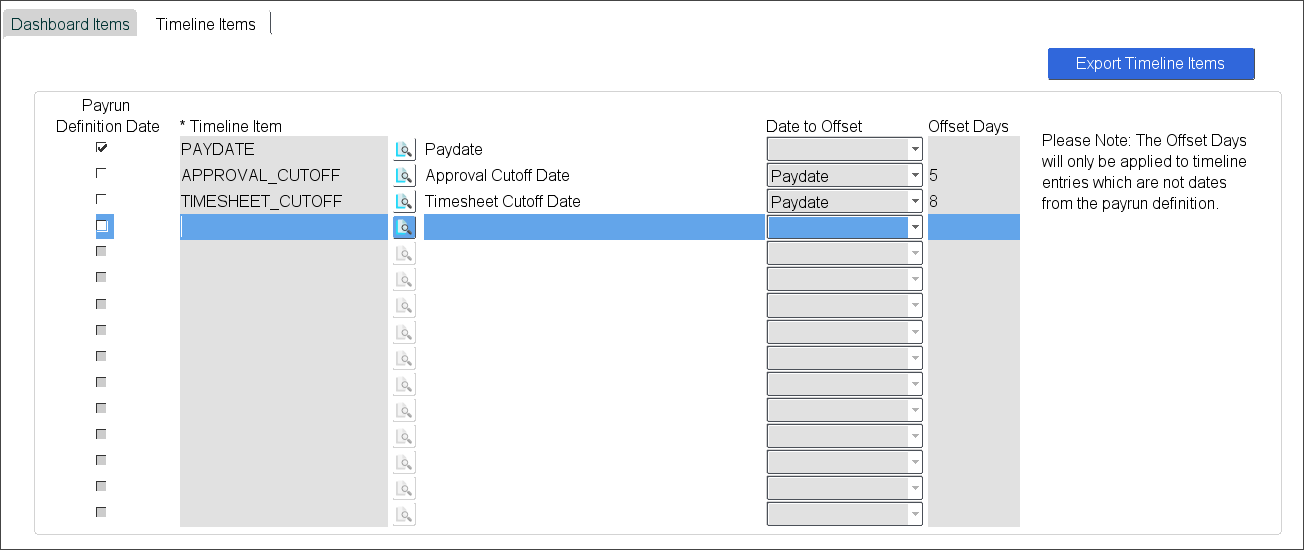
Task: Click the PAYDATE timeline item field
Action: (283, 150)
